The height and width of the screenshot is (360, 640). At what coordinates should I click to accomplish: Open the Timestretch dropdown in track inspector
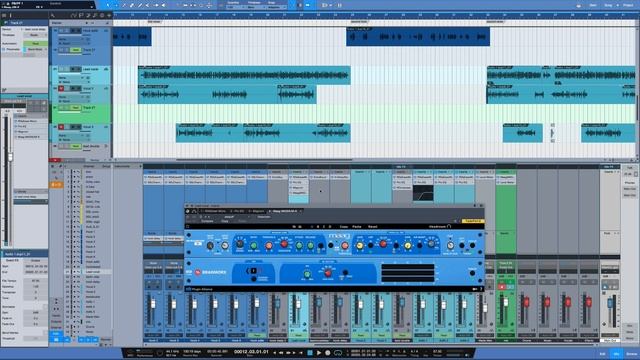point(35,35)
